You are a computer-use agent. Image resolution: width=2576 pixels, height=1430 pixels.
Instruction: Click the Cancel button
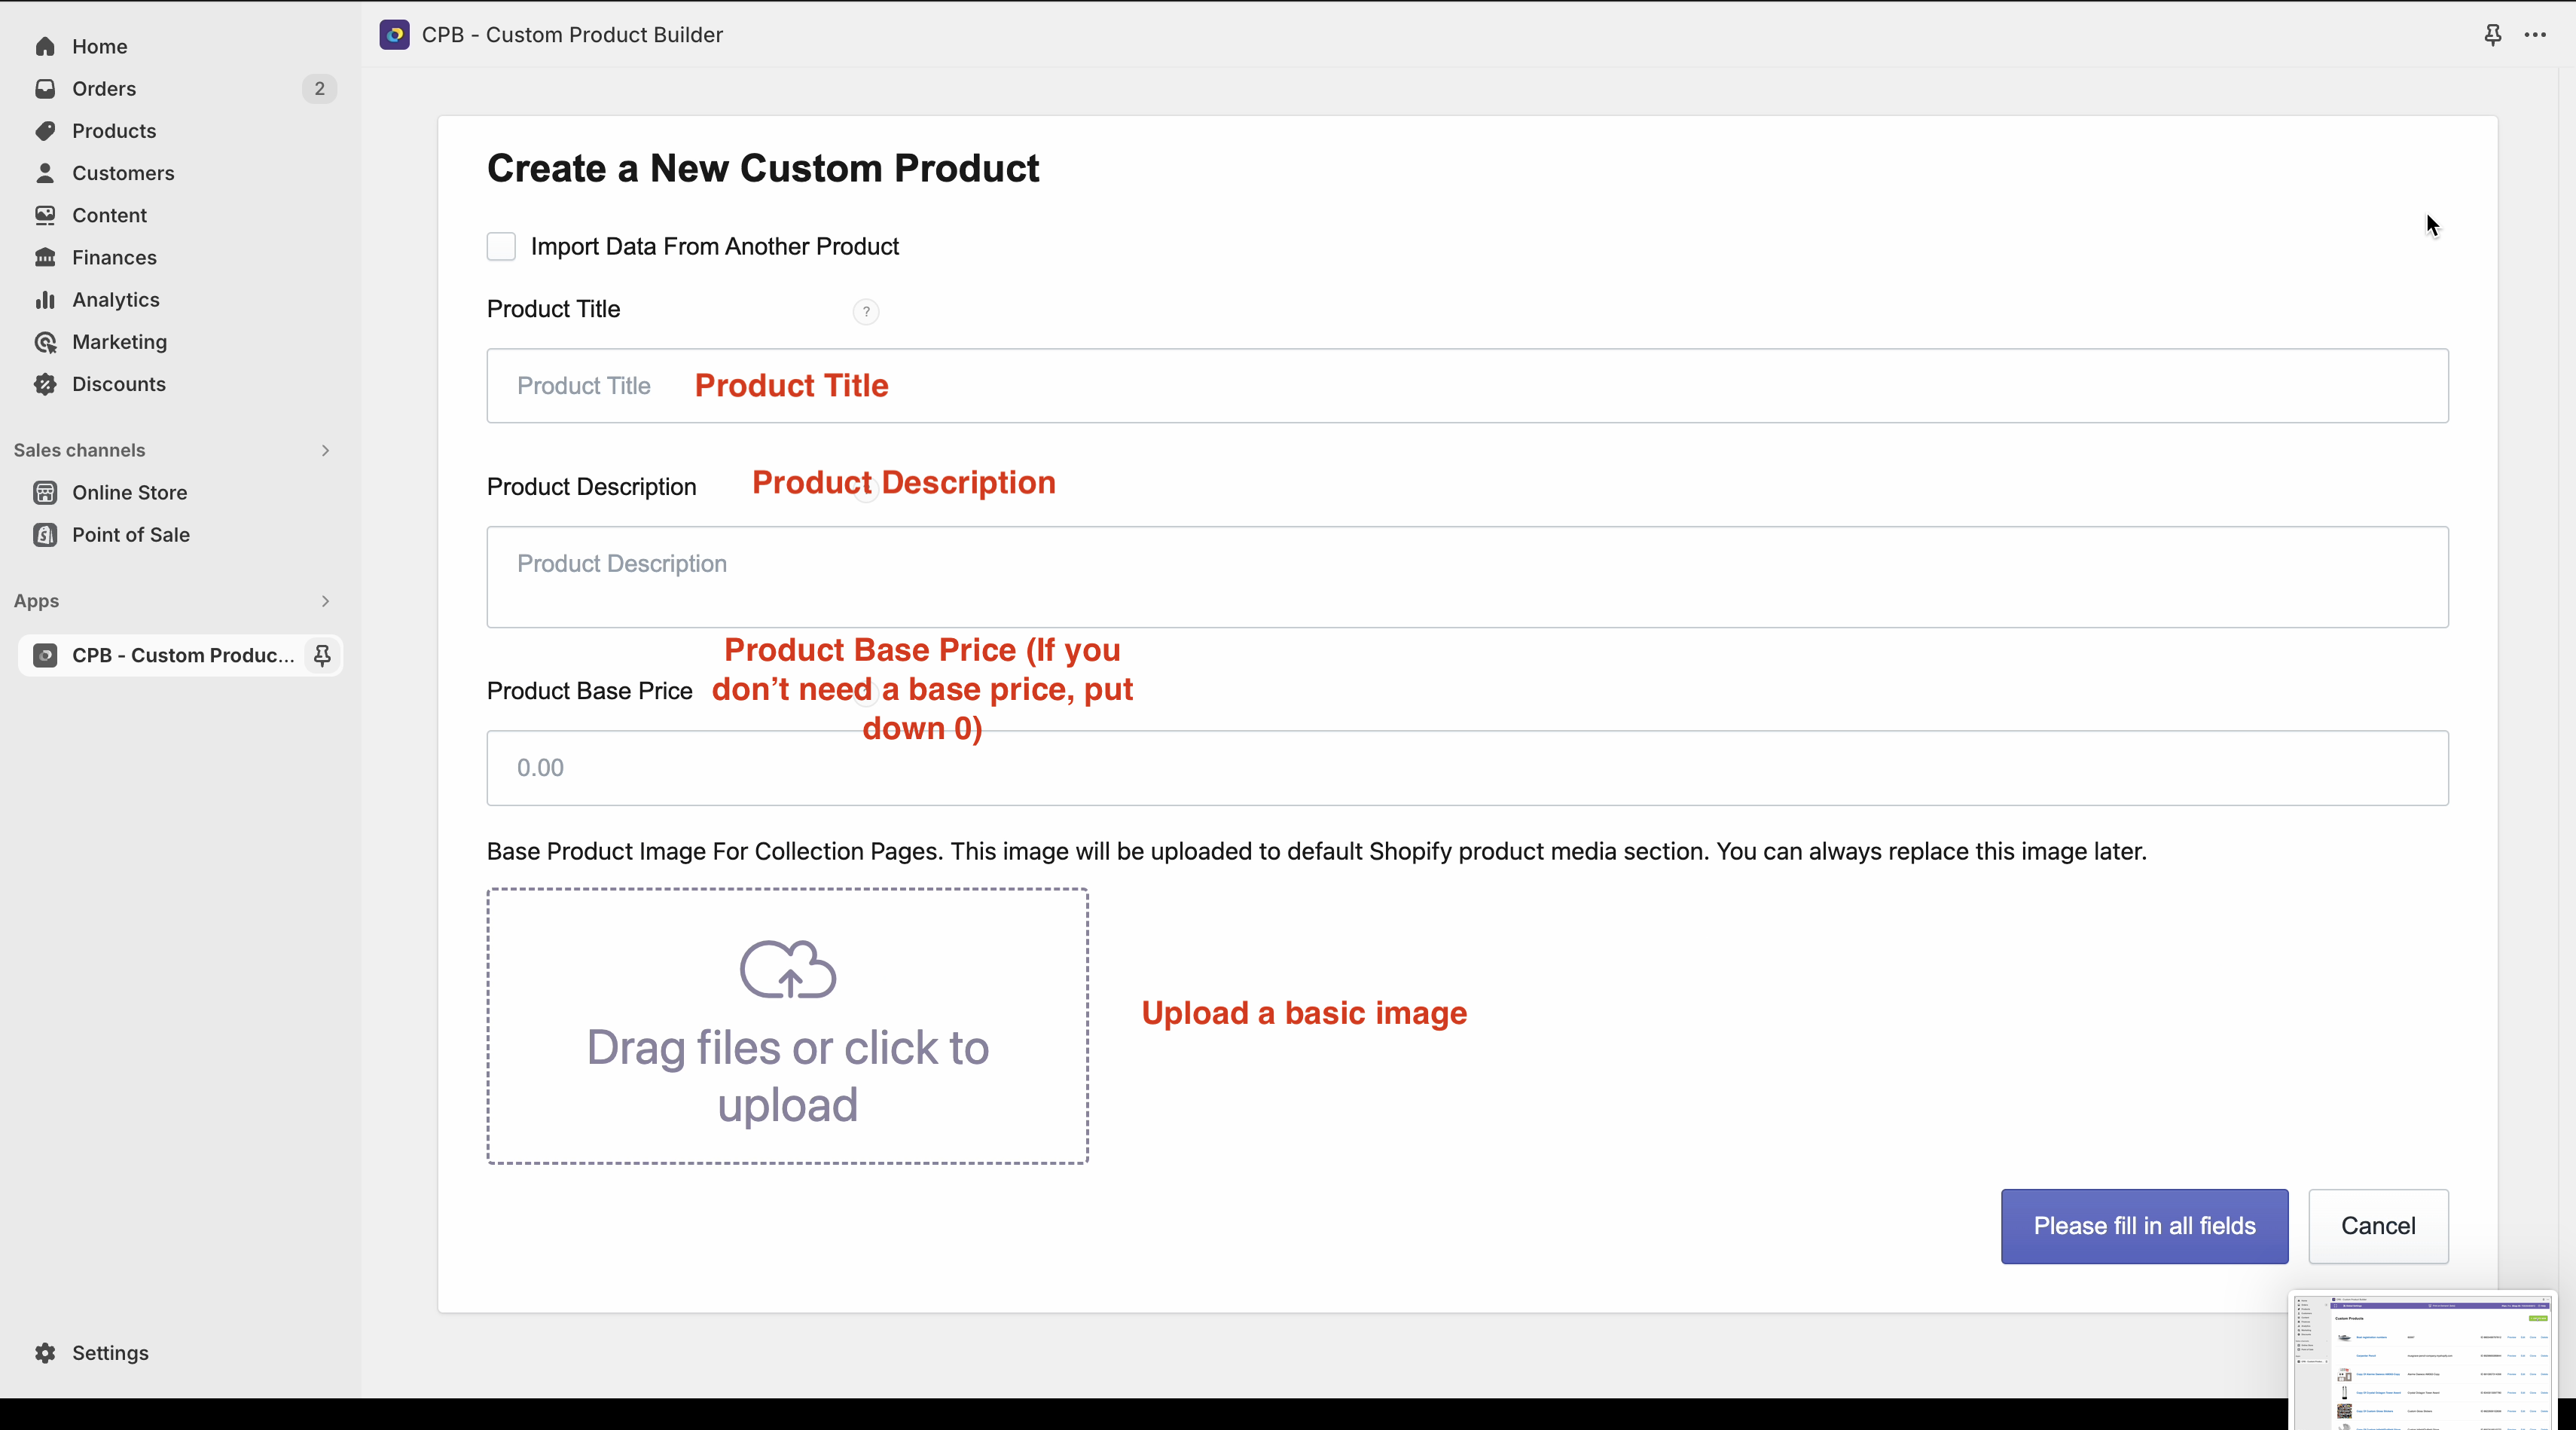point(2378,1226)
